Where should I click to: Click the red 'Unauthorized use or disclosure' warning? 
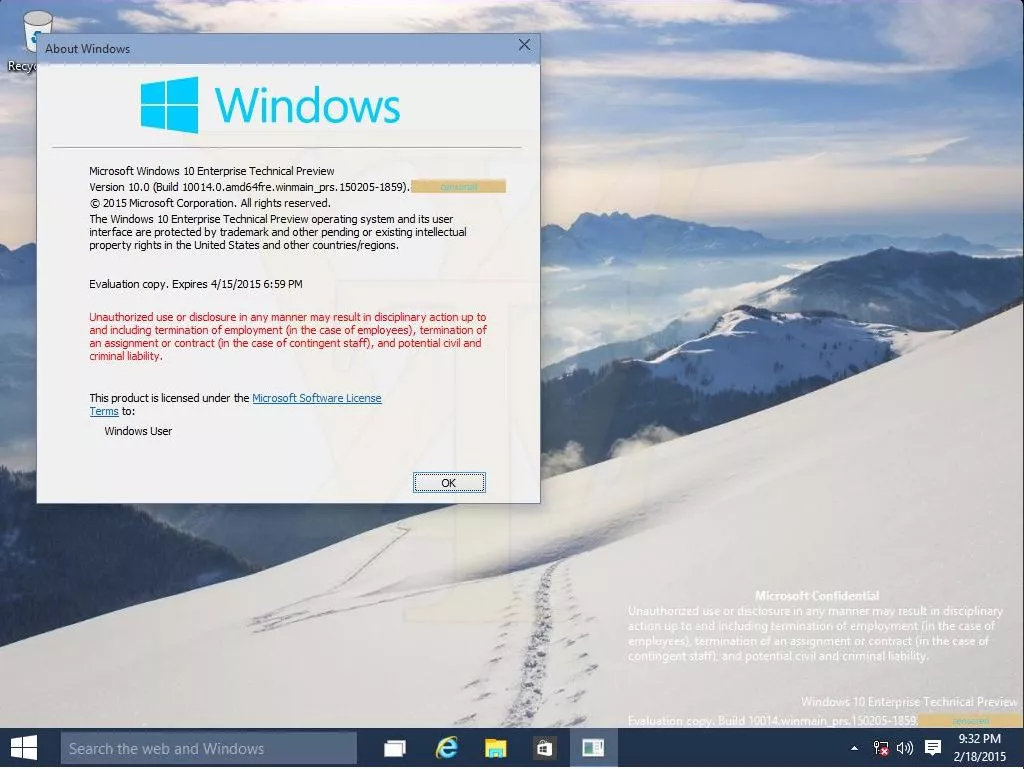click(288, 336)
